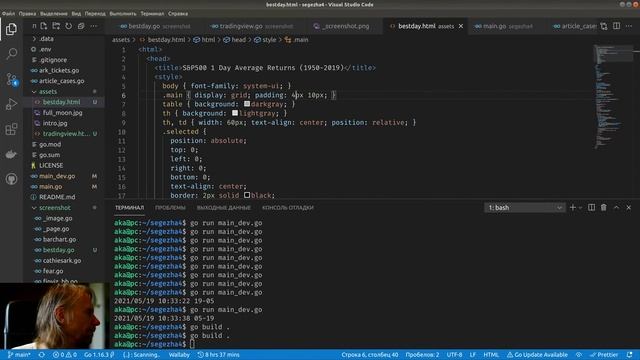Create a new folder in explorer toolbar
The width and height of the screenshot is (640, 360).
pos(56,26)
